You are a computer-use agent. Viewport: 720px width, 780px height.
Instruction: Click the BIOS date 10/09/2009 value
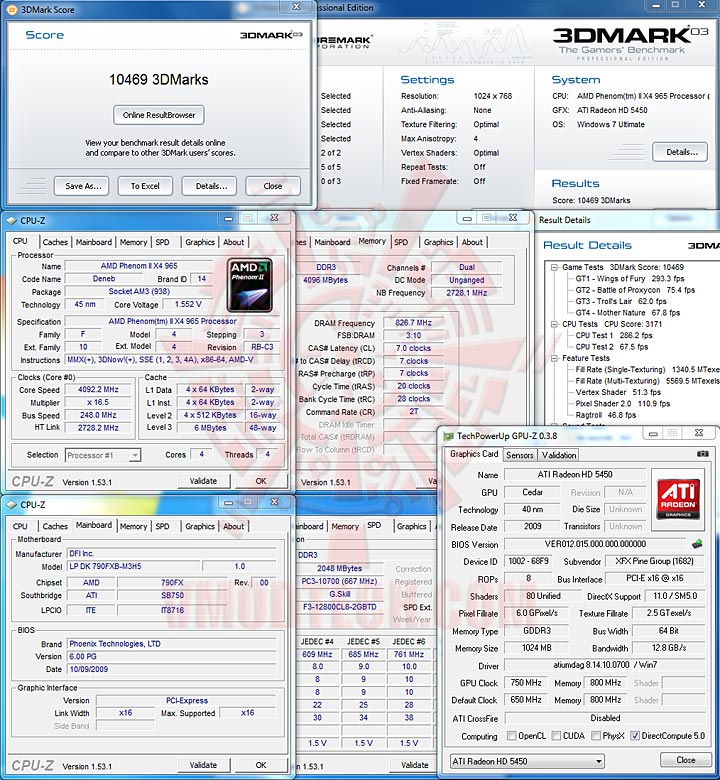pos(172,669)
